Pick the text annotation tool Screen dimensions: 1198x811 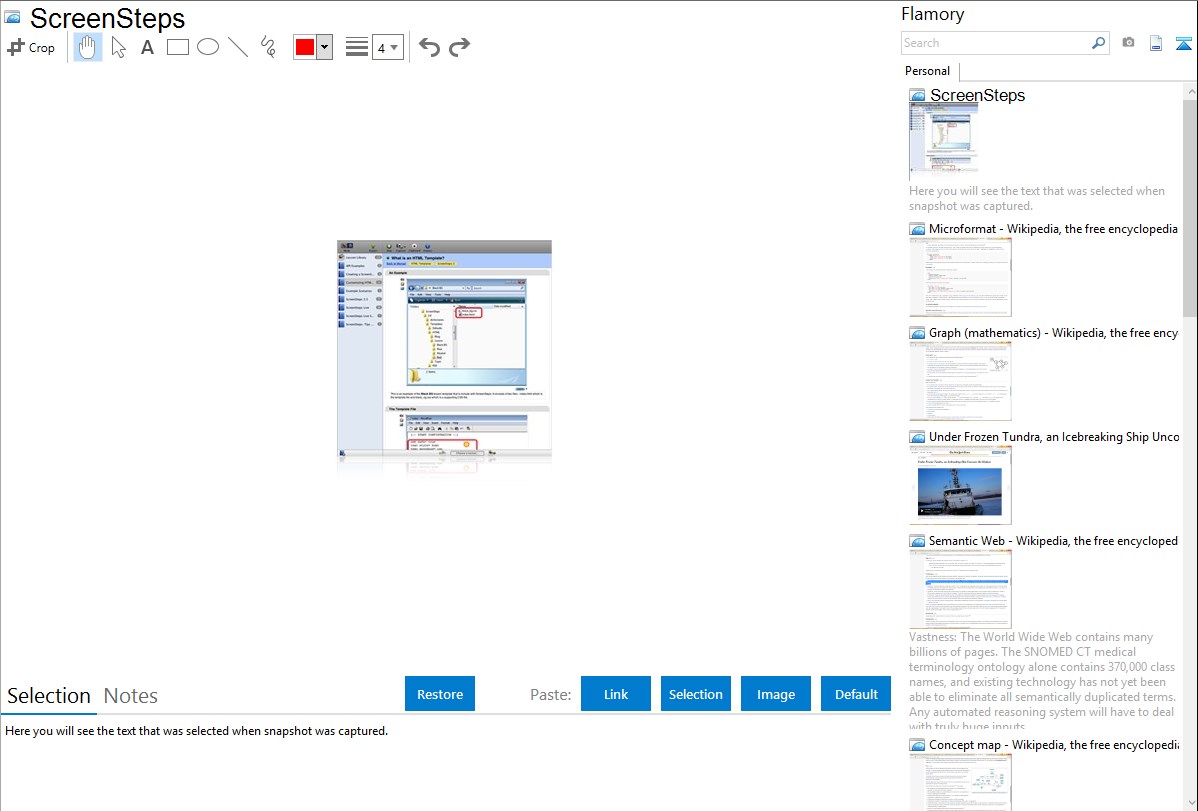click(x=147, y=47)
